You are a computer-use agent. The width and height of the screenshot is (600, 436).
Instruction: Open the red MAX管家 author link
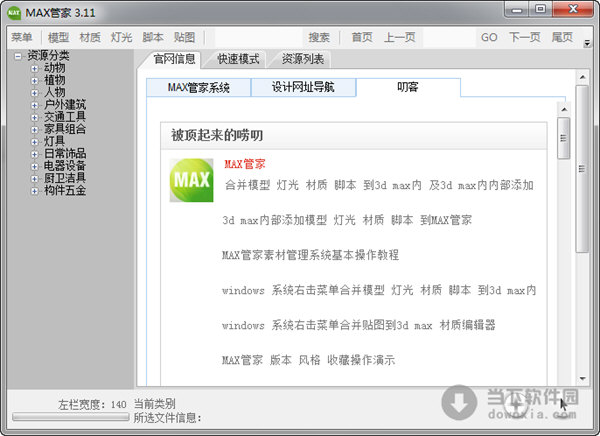point(245,164)
